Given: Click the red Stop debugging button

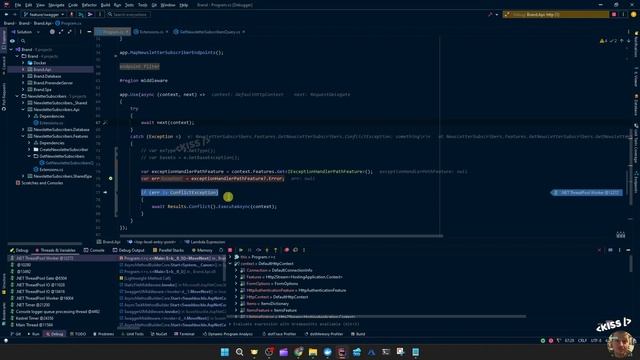Looking at the screenshot, I should coord(230,250).
